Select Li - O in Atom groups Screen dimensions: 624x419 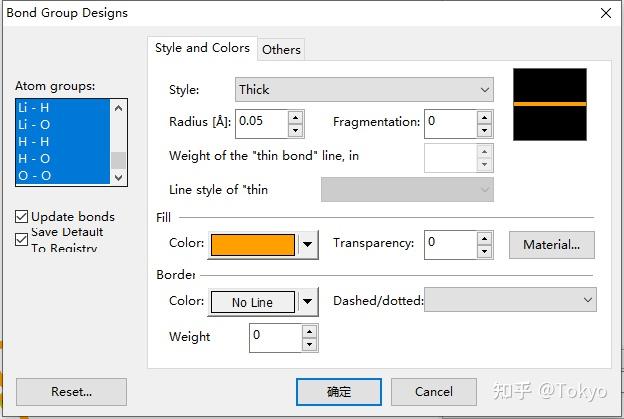click(x=35, y=124)
